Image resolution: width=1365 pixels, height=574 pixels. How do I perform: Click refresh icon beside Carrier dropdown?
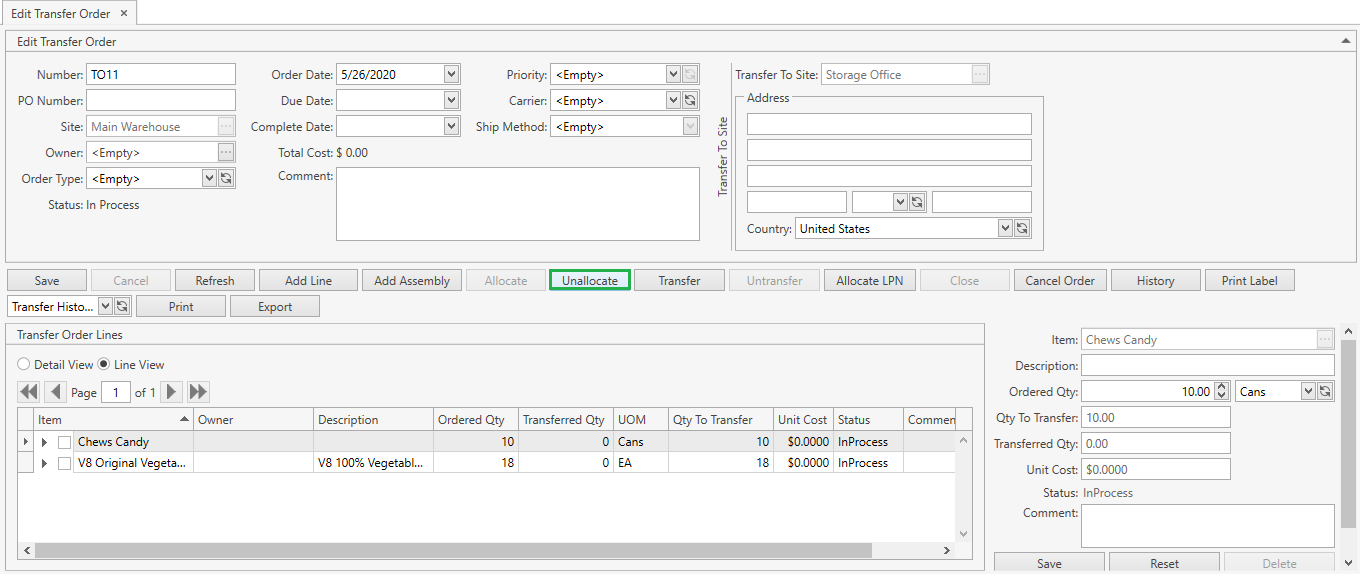(x=689, y=101)
